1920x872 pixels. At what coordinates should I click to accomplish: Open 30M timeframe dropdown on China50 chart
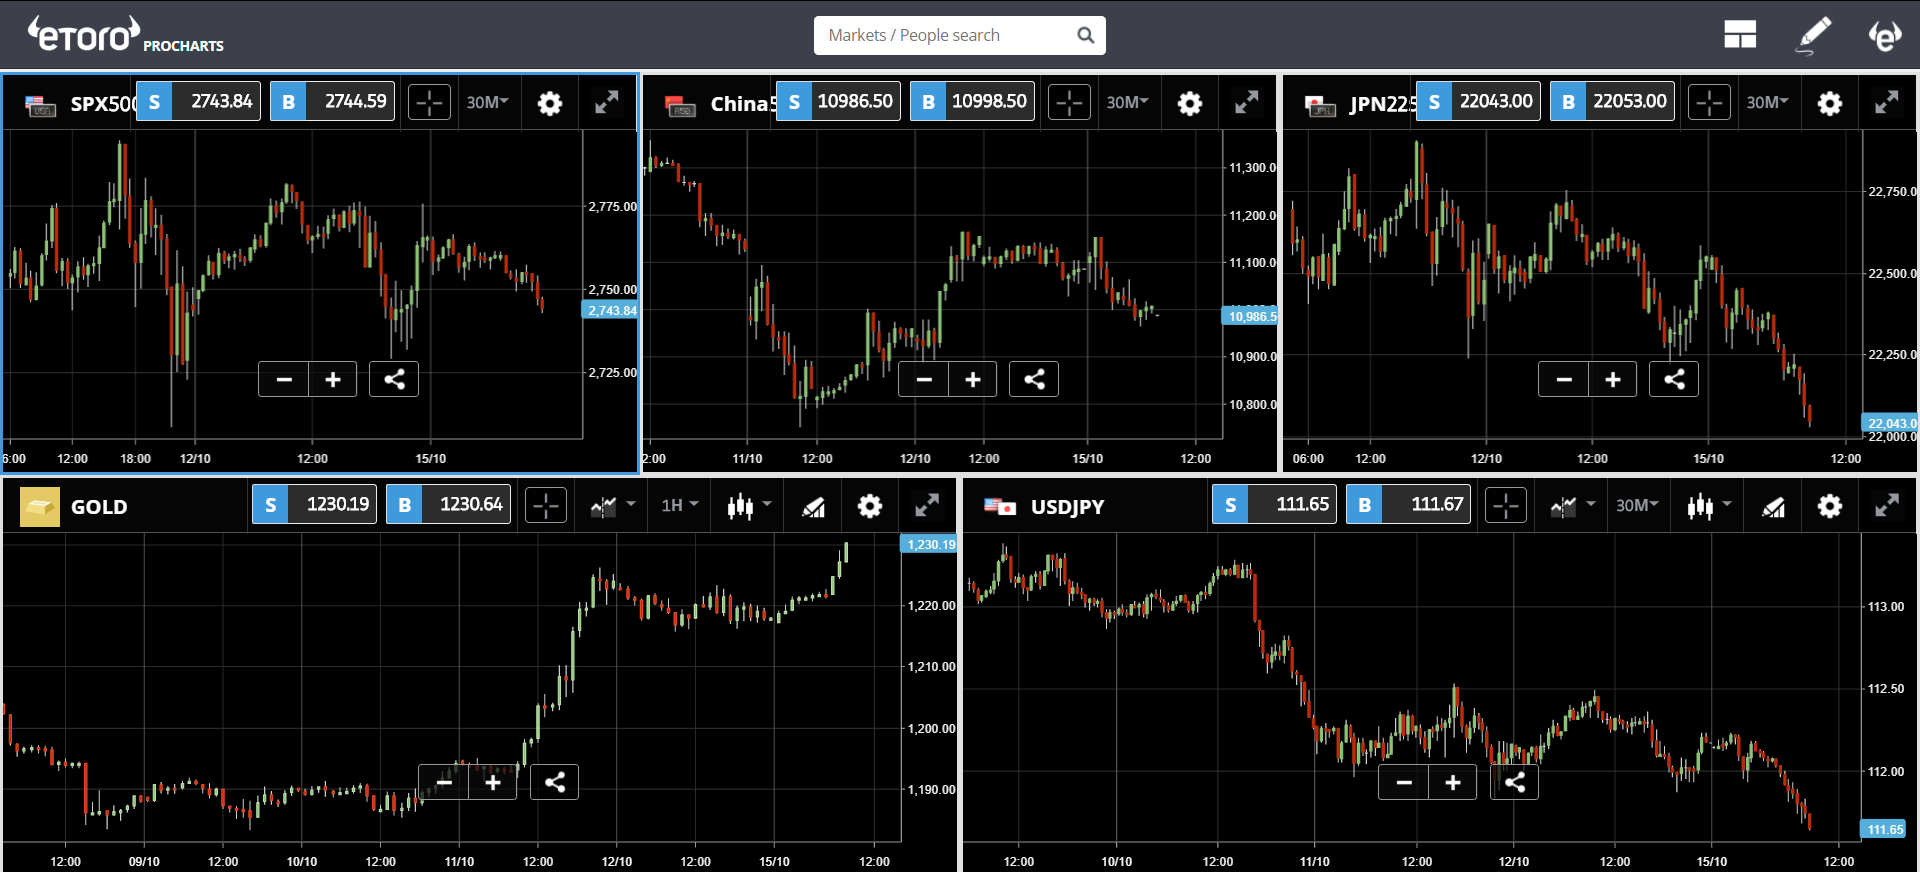pyautogui.click(x=1128, y=102)
